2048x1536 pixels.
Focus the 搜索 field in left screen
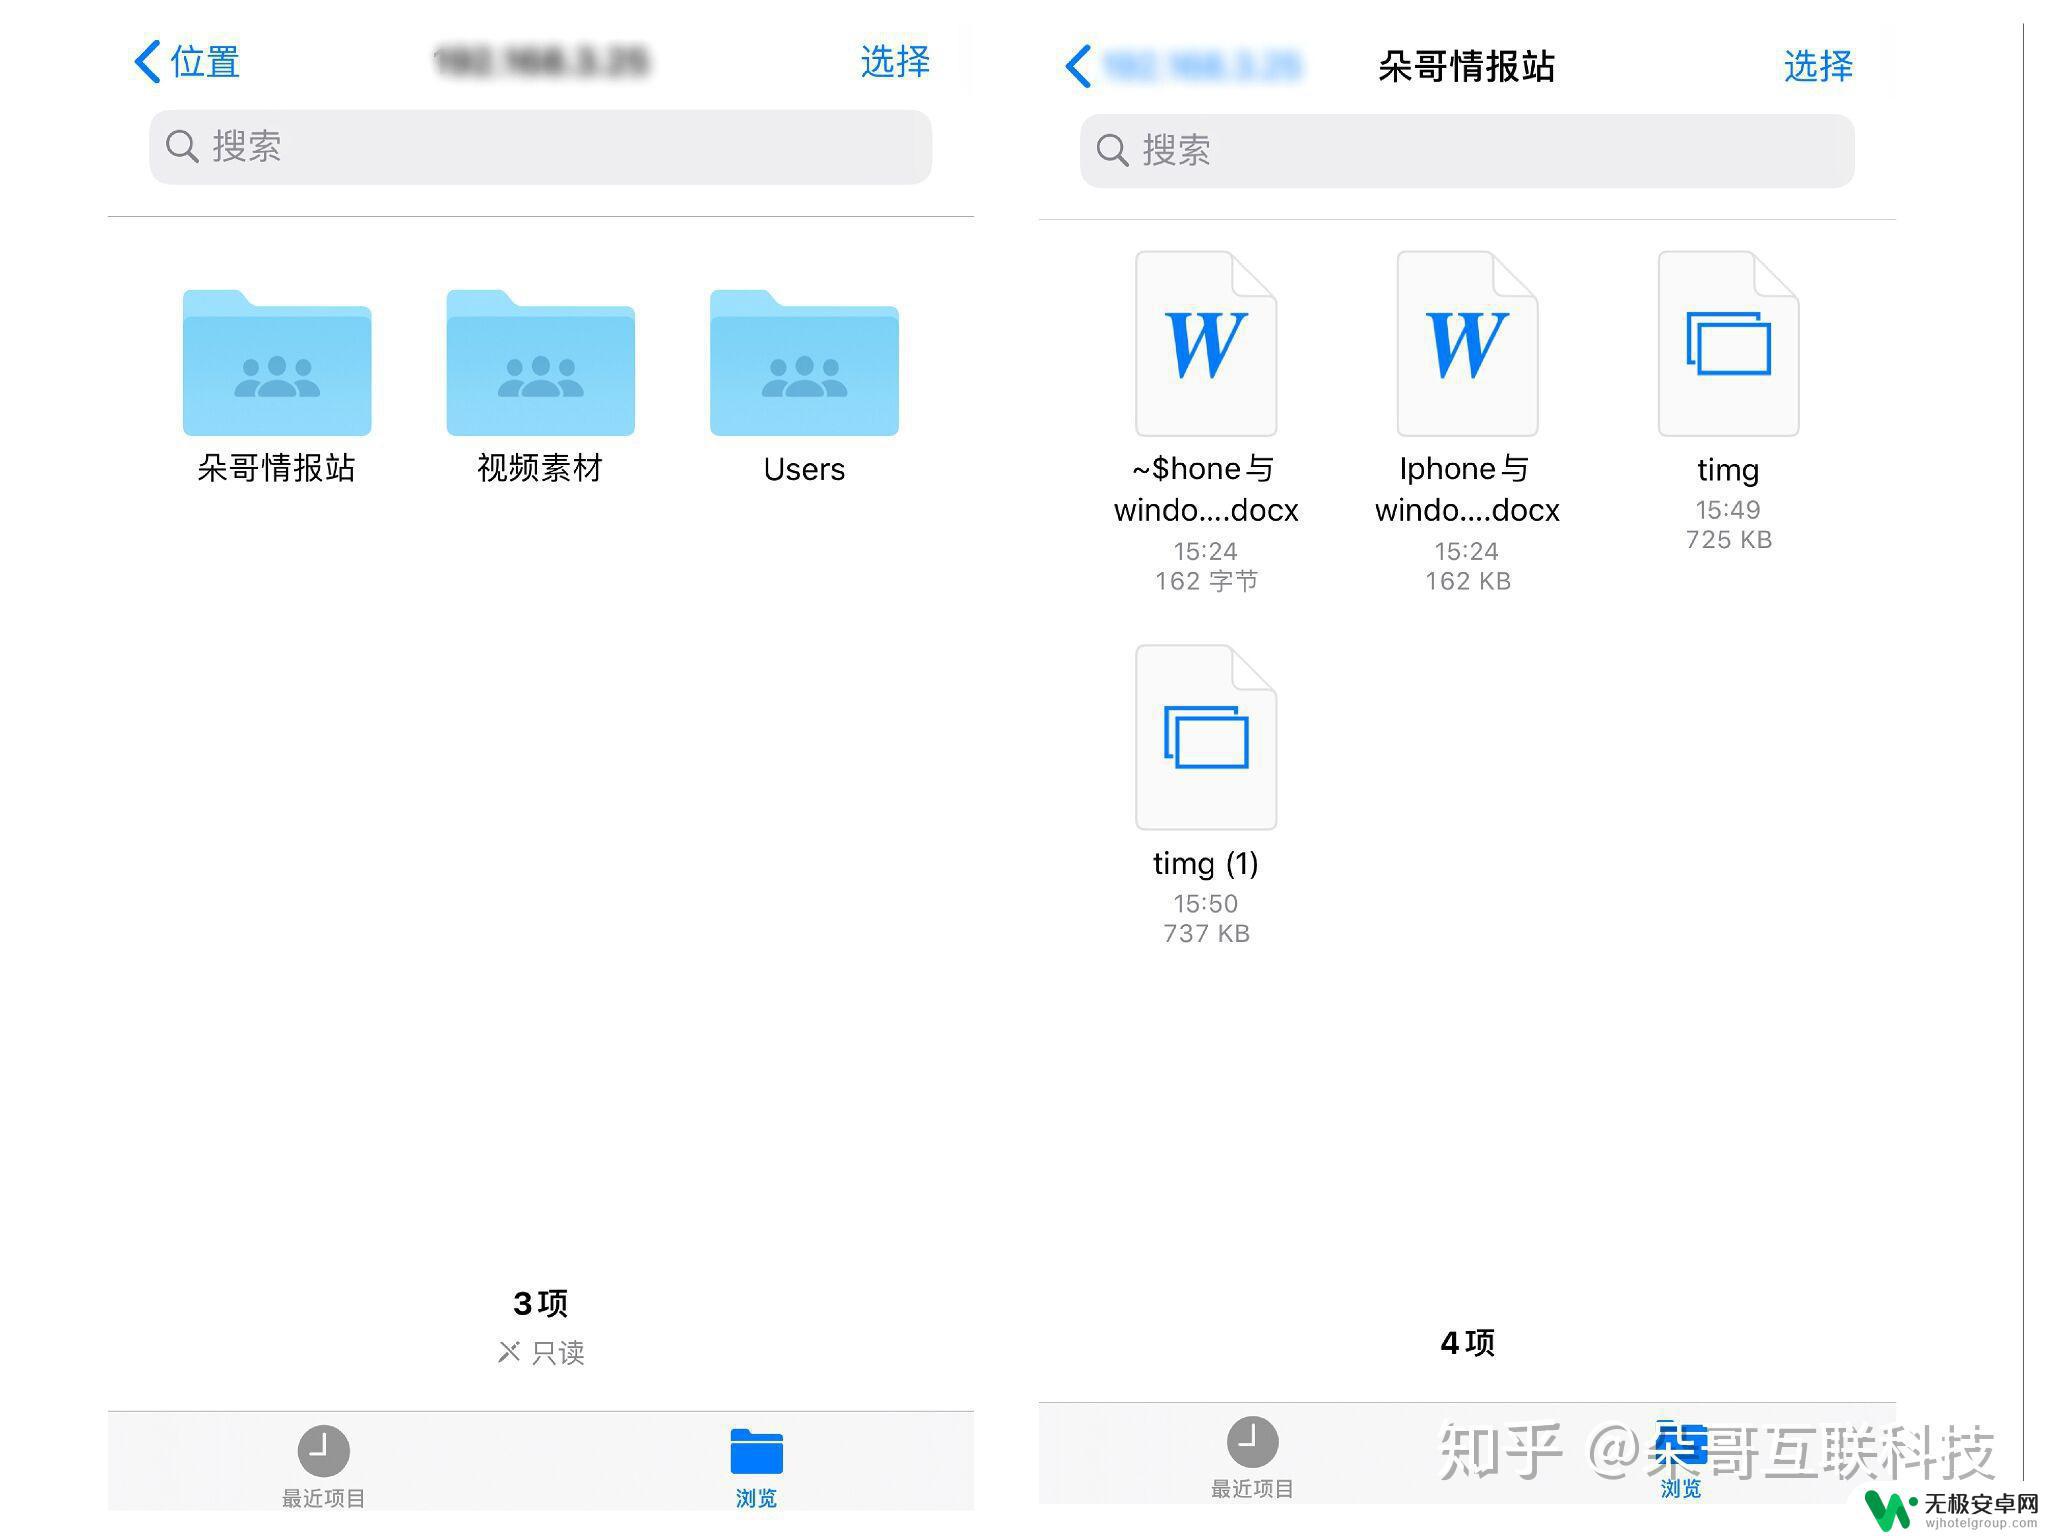tap(540, 147)
